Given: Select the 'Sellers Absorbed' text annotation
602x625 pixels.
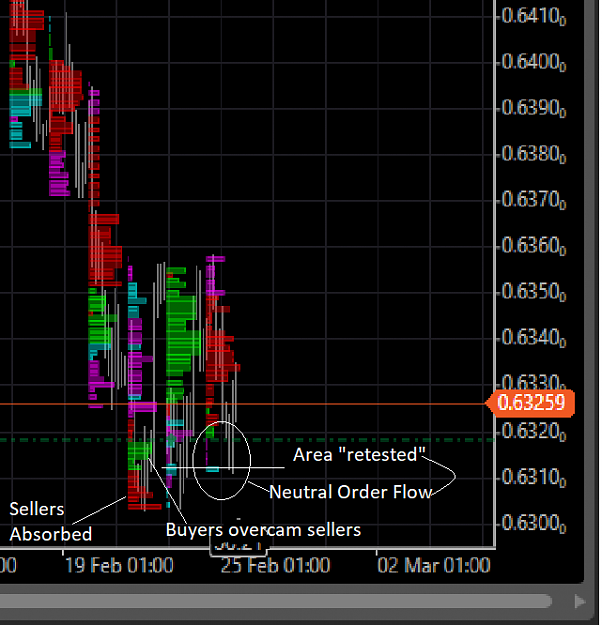Looking at the screenshot, I should coord(51,522).
